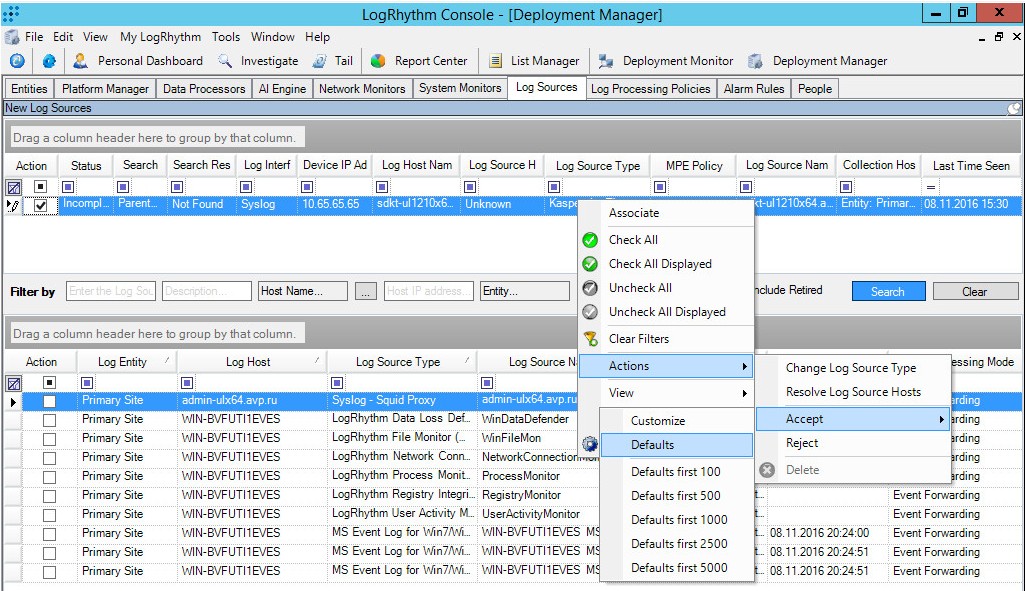Toggle the checkbox on the selected sdkt-ul1210x6 row
The width and height of the screenshot is (1025, 591).
pos(40,207)
